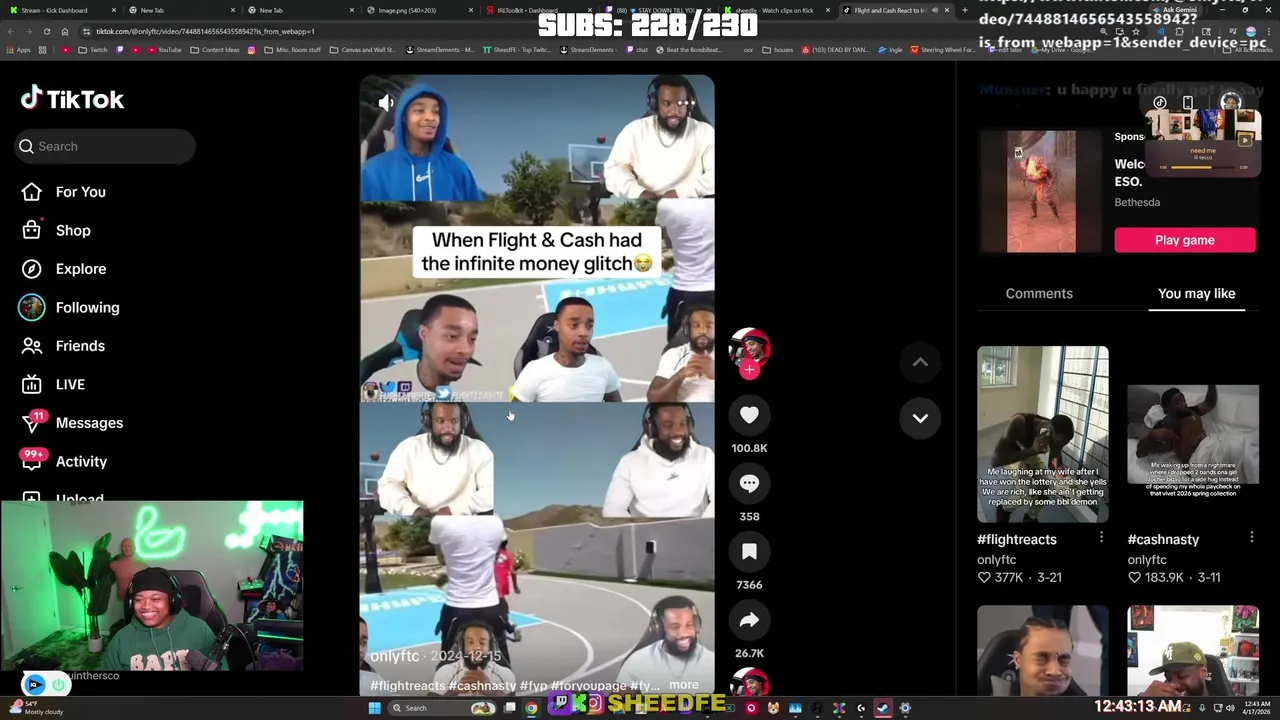1280x720 pixels.
Task: Open the #cashnasty recommended video thumbnail
Action: [x=1193, y=434]
